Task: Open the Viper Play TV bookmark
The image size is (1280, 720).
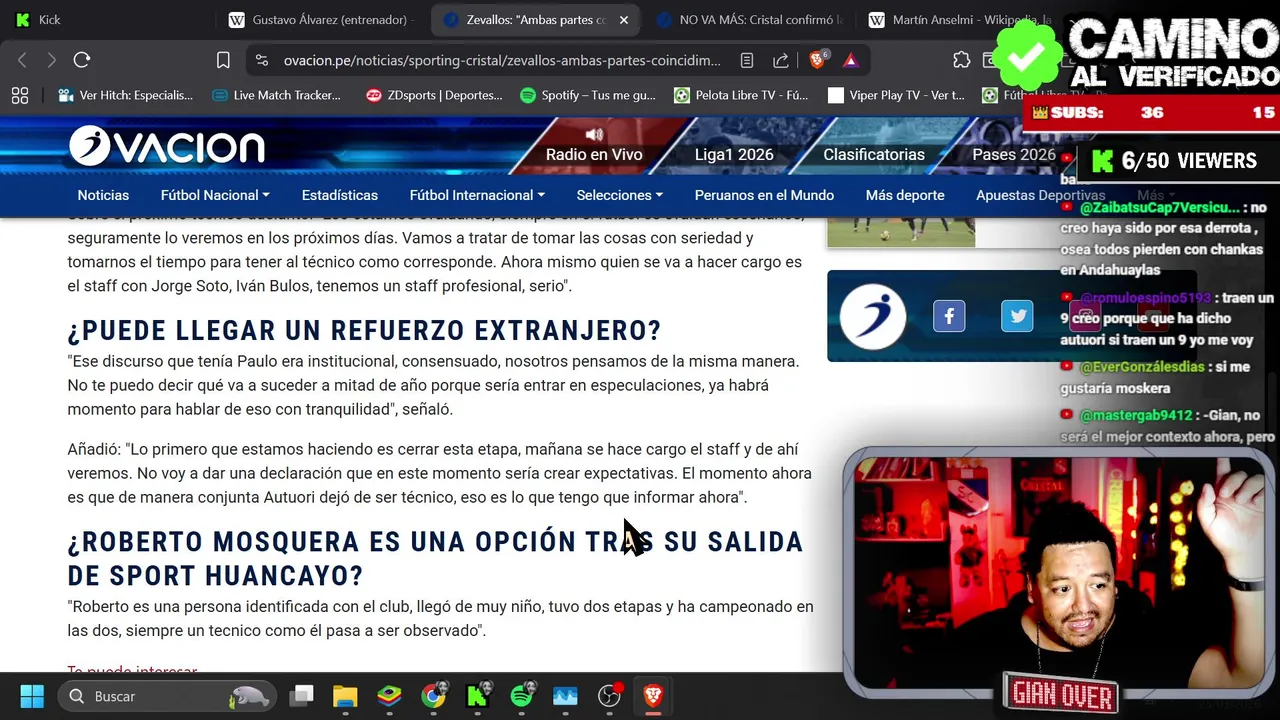Action: pos(897,95)
